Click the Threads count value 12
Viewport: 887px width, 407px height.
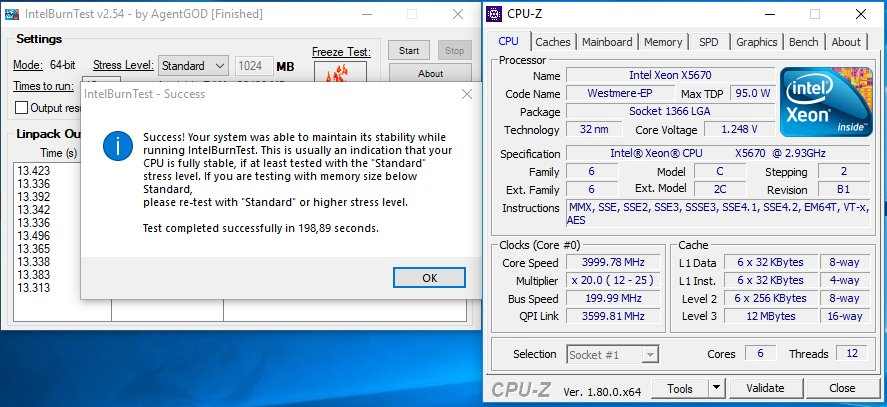pyautogui.click(x=852, y=354)
